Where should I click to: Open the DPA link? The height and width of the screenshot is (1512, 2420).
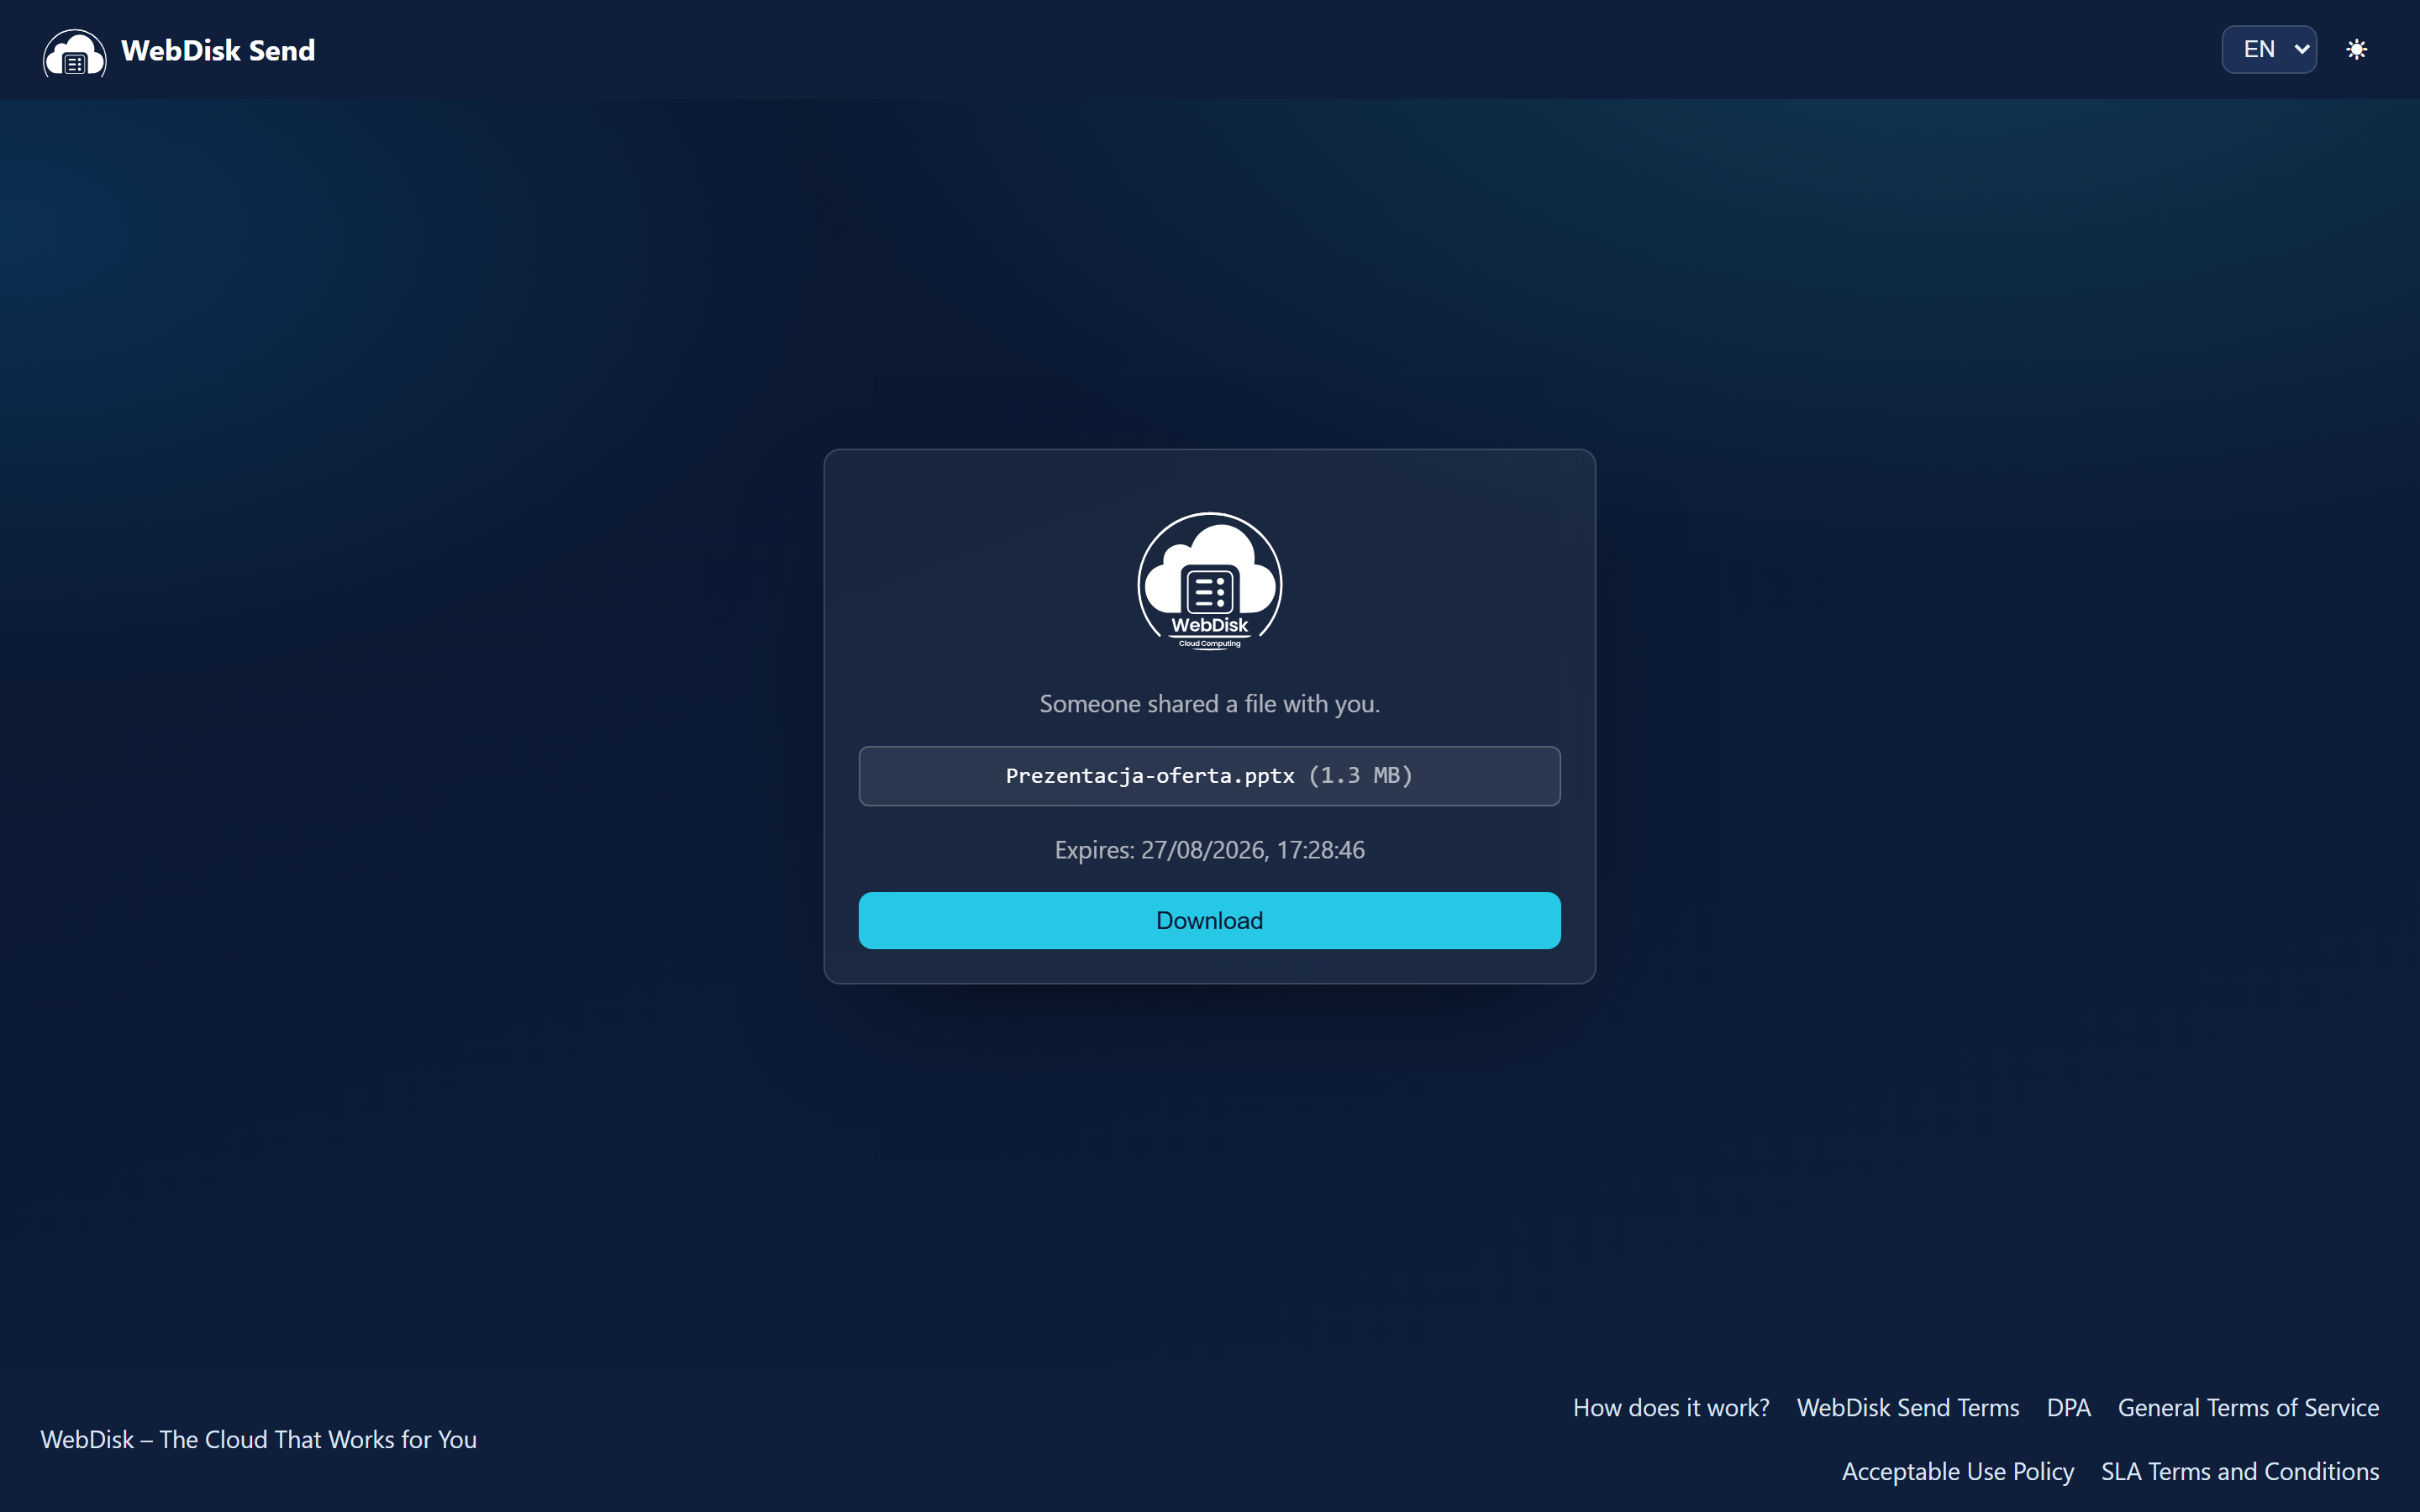(x=2068, y=1407)
